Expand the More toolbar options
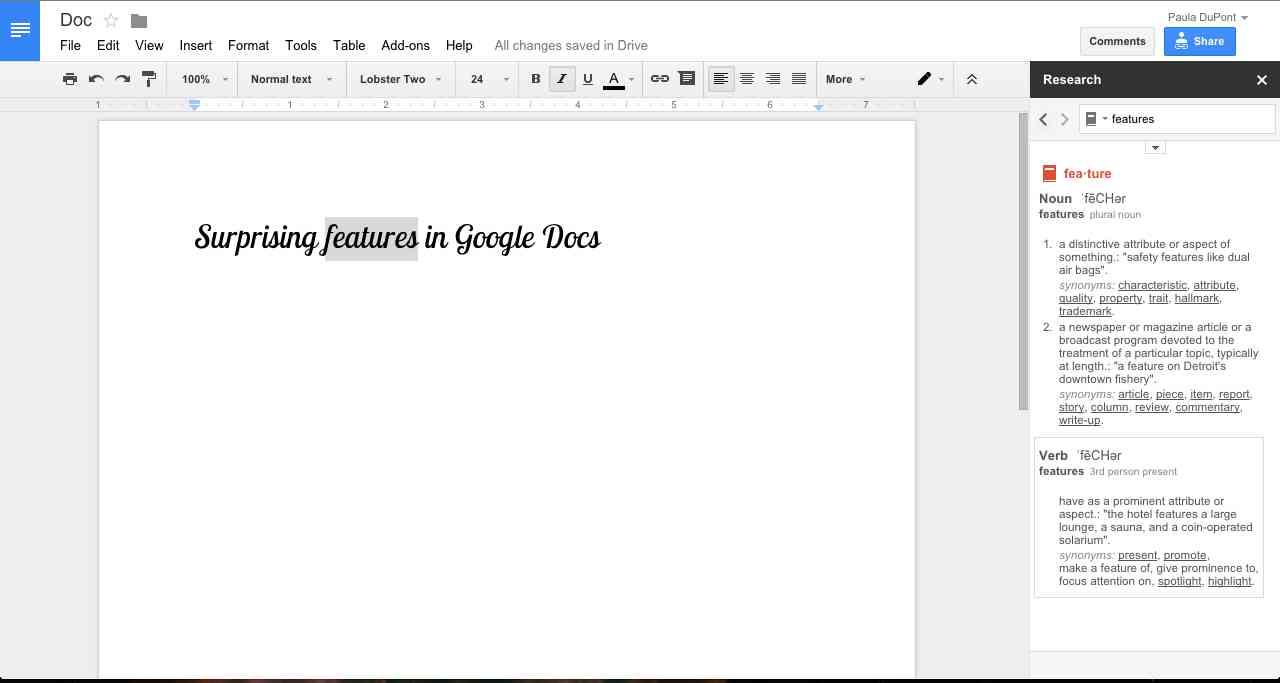1280x683 pixels. 843,79
